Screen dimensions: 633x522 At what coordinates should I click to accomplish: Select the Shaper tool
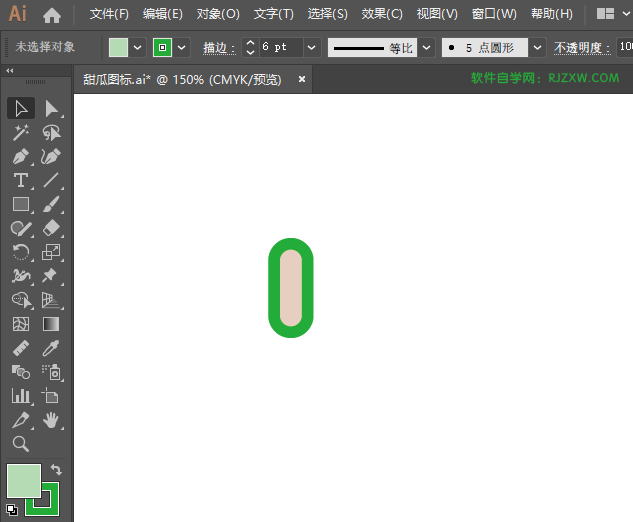coord(21,229)
